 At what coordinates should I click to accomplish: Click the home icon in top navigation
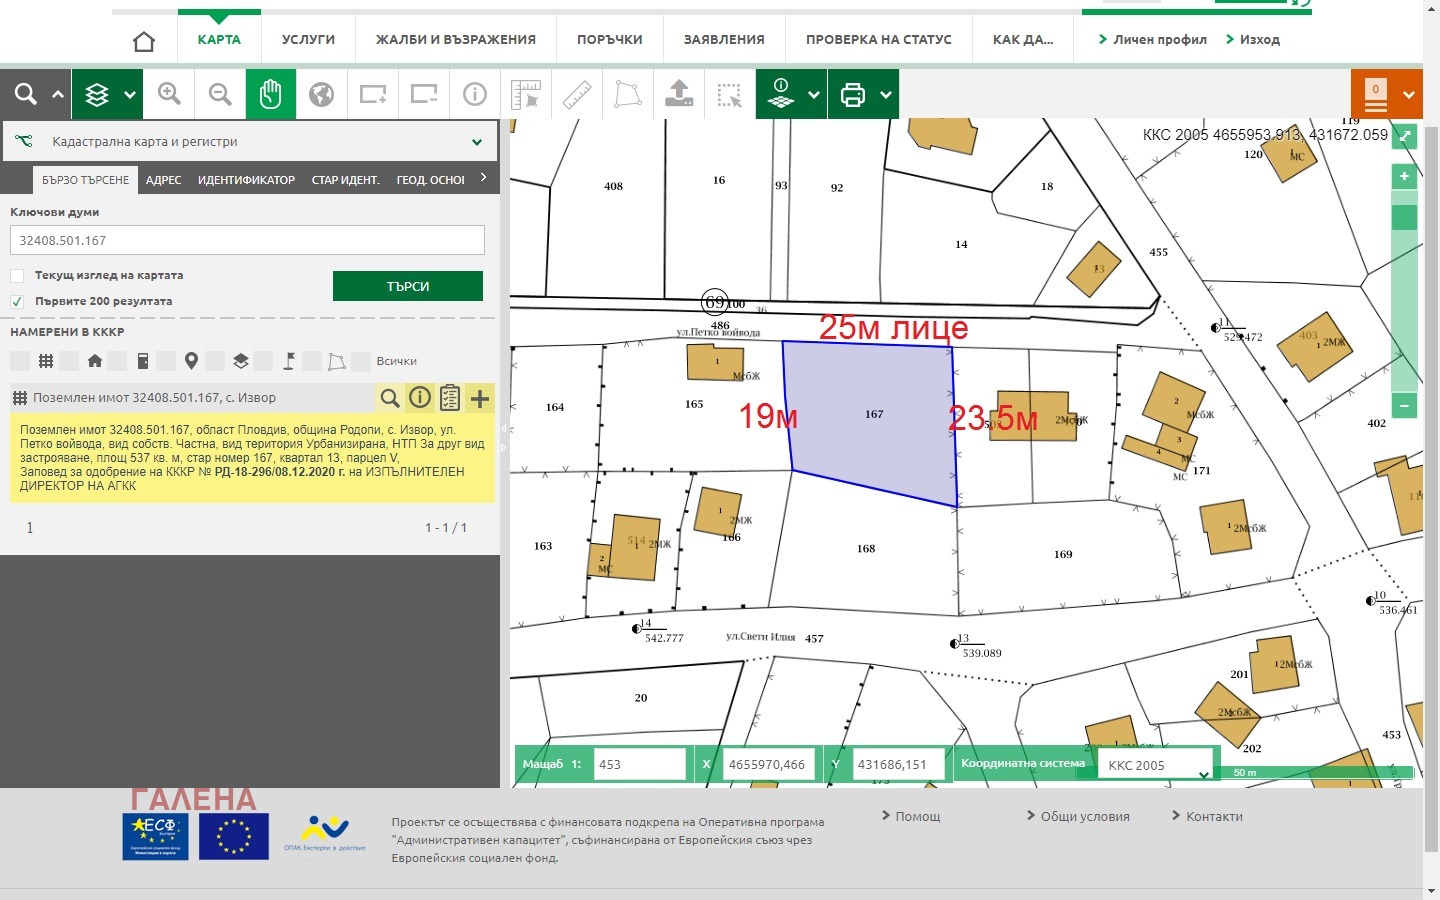(x=144, y=41)
